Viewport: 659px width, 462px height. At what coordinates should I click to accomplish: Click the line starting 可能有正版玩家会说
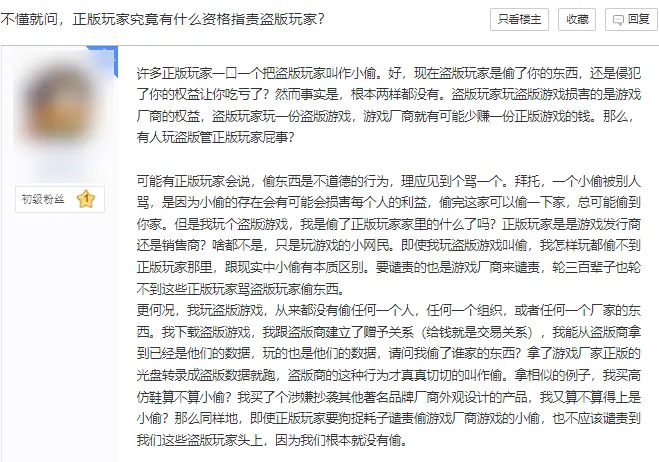tap(388, 181)
